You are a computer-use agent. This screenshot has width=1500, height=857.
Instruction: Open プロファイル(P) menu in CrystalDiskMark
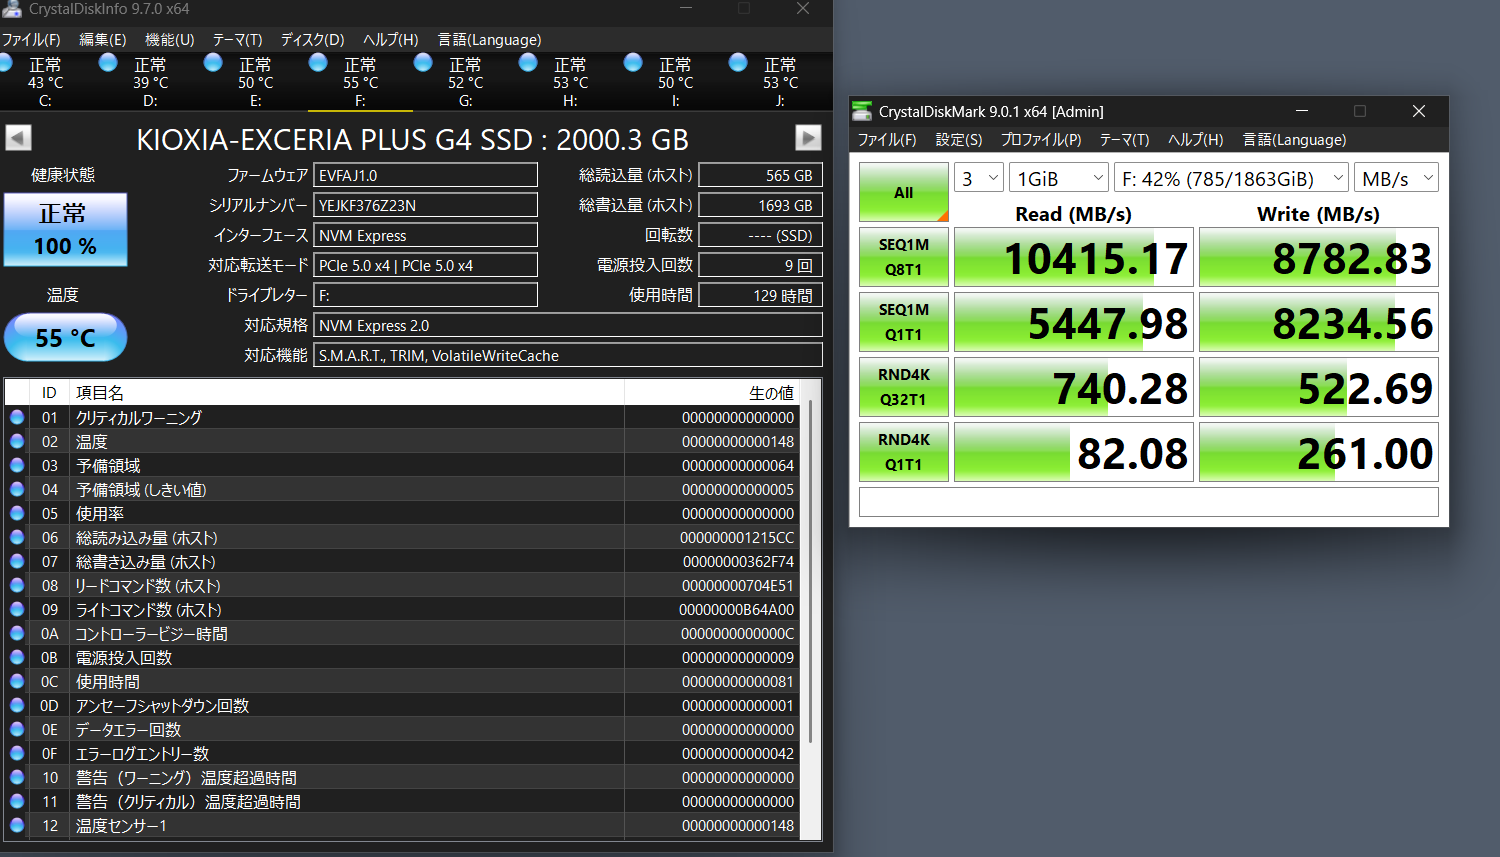pyautogui.click(x=1041, y=140)
